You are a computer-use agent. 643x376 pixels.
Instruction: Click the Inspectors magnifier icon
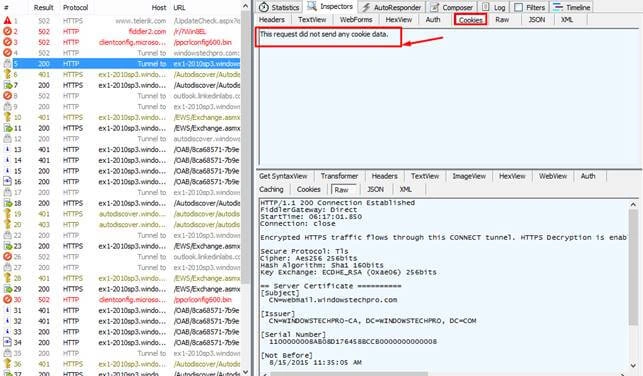coord(312,6)
